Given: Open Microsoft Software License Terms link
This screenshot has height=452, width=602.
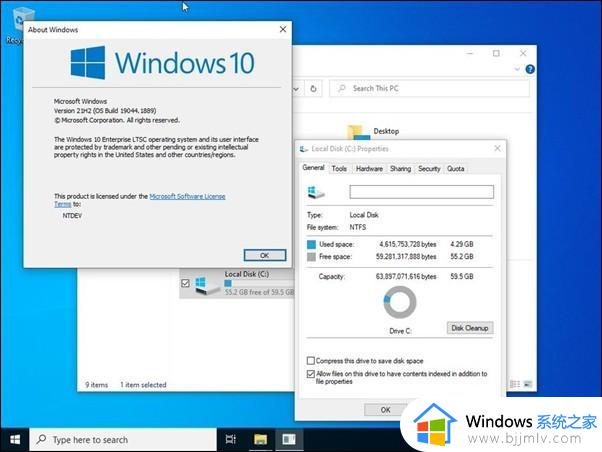Looking at the screenshot, I should pos(187,196).
